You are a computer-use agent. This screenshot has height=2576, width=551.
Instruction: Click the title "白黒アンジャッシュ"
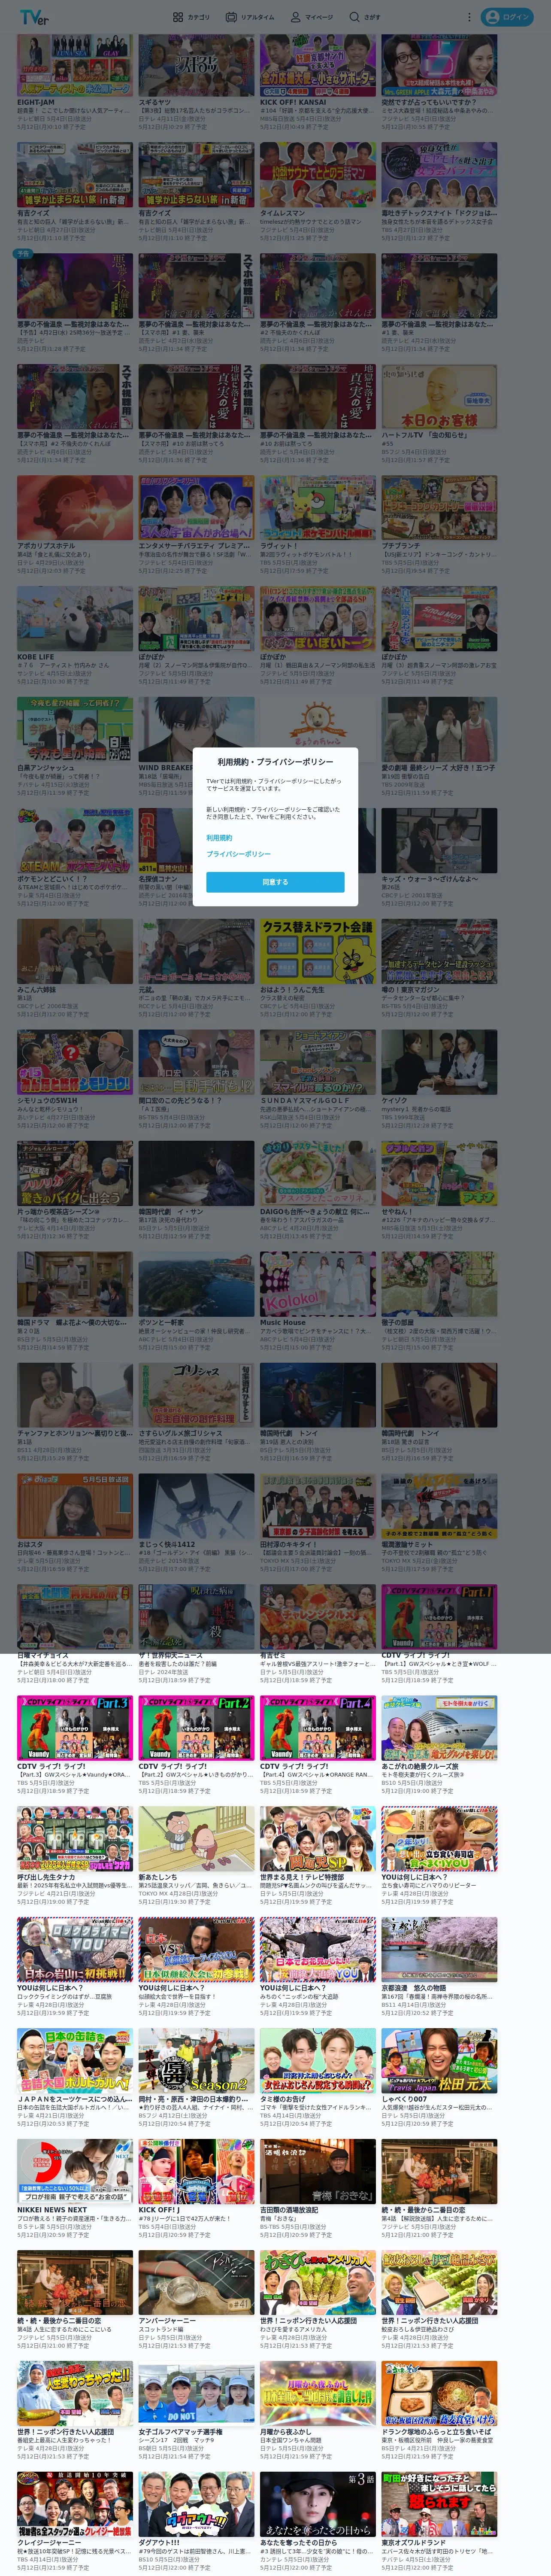click(x=45, y=768)
